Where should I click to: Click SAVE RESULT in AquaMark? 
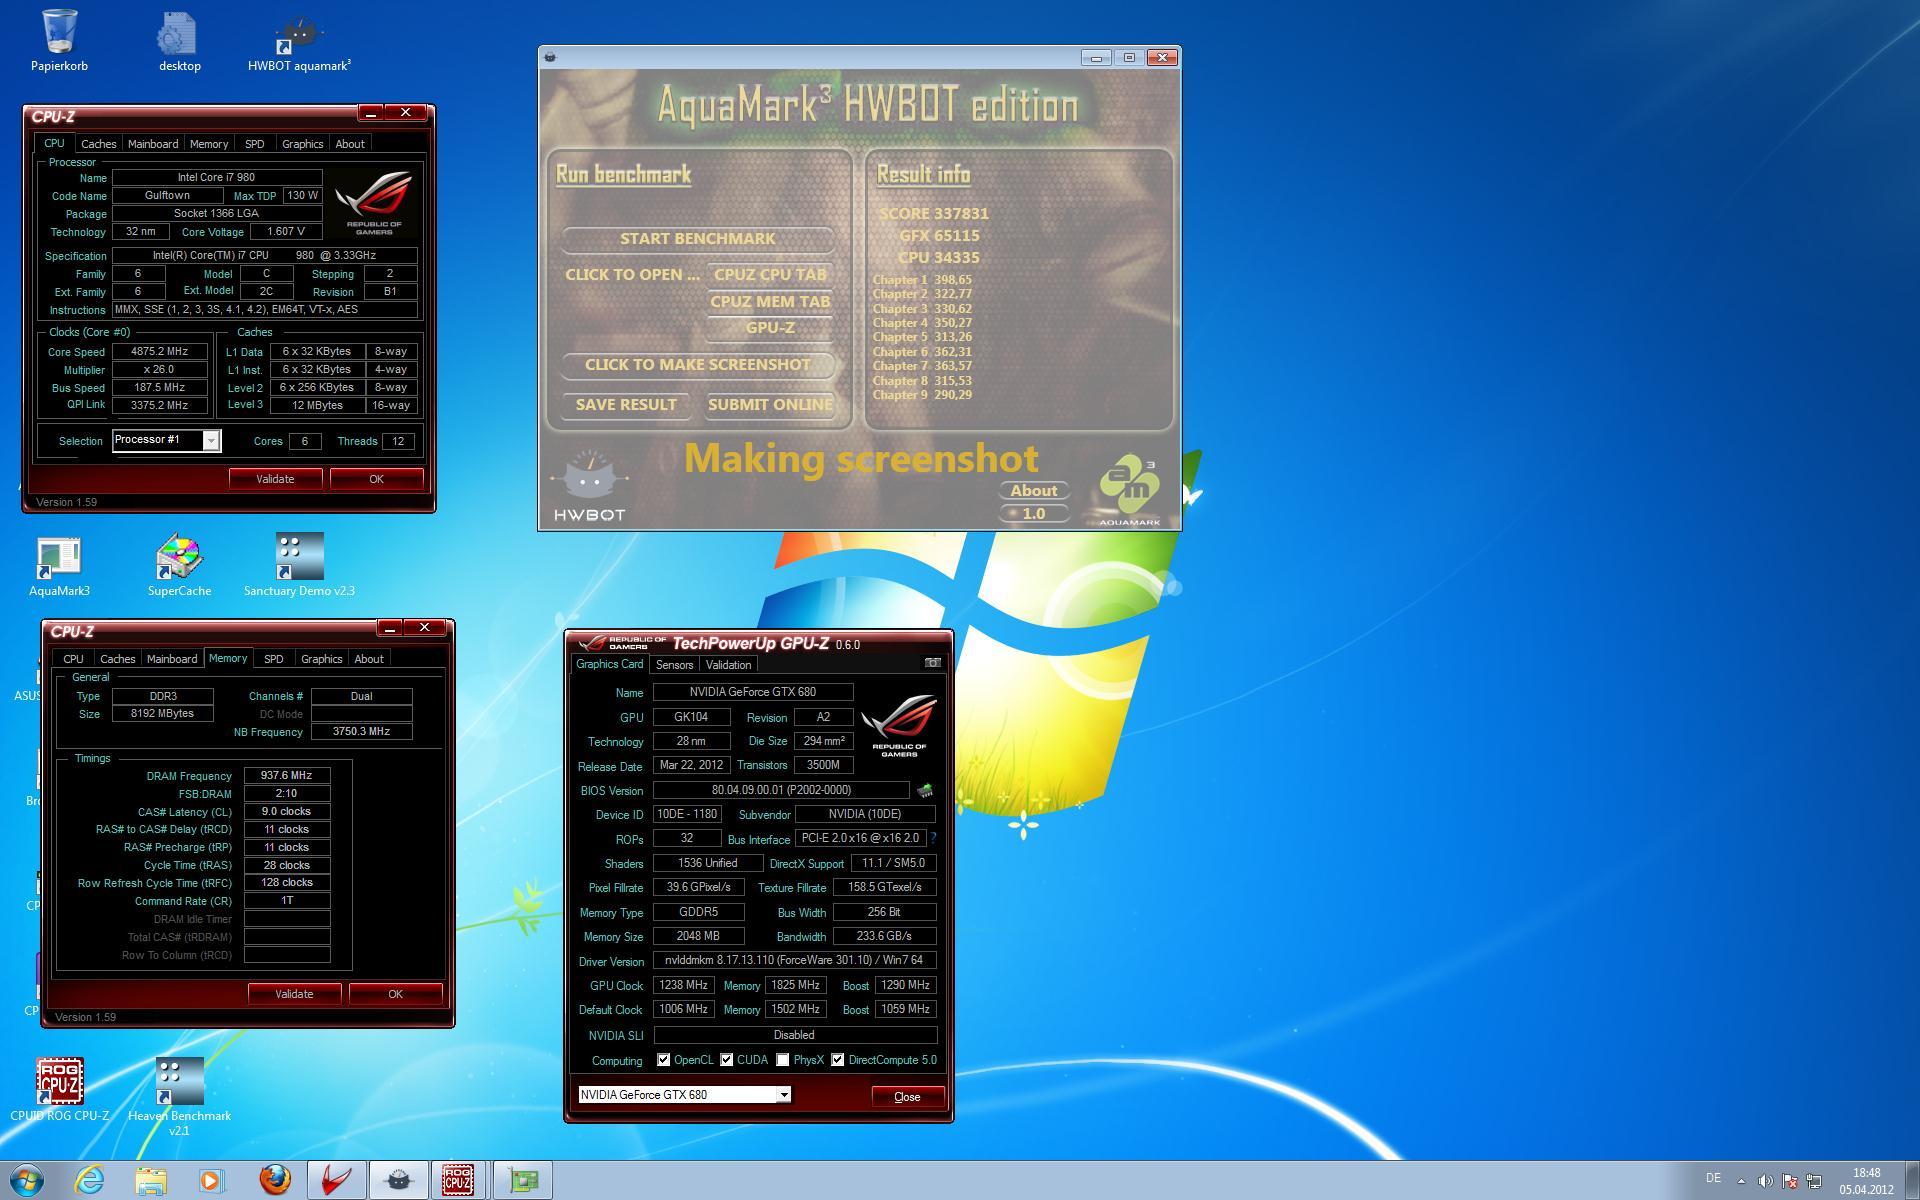coord(626,405)
